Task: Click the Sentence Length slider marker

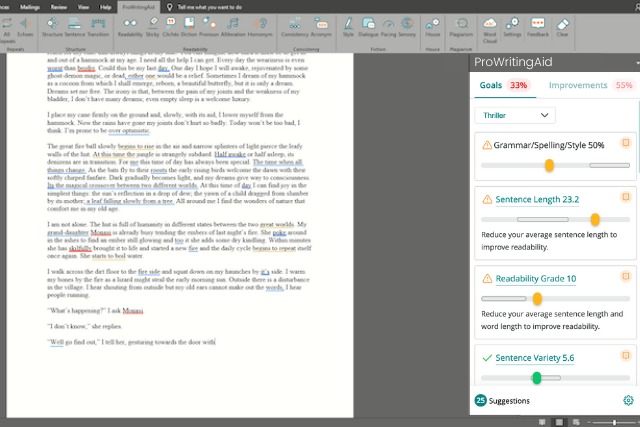Action: click(595, 220)
